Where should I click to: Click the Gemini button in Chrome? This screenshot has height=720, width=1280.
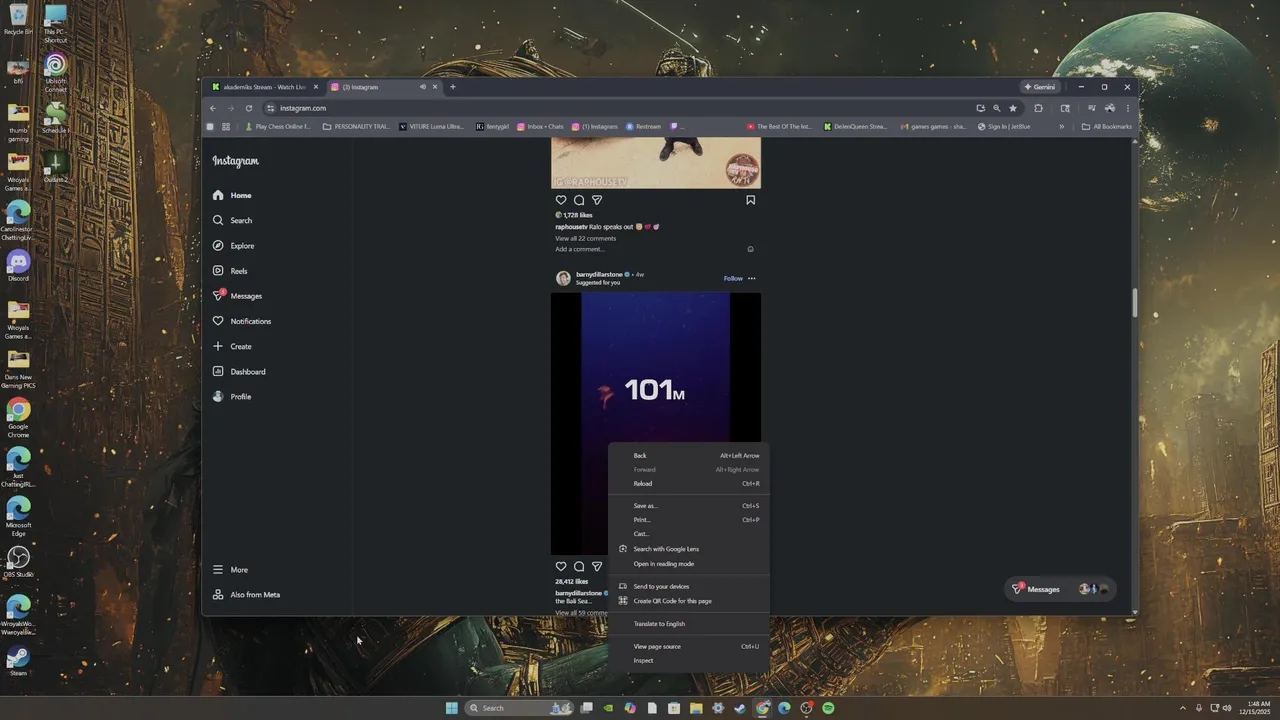(x=1040, y=87)
